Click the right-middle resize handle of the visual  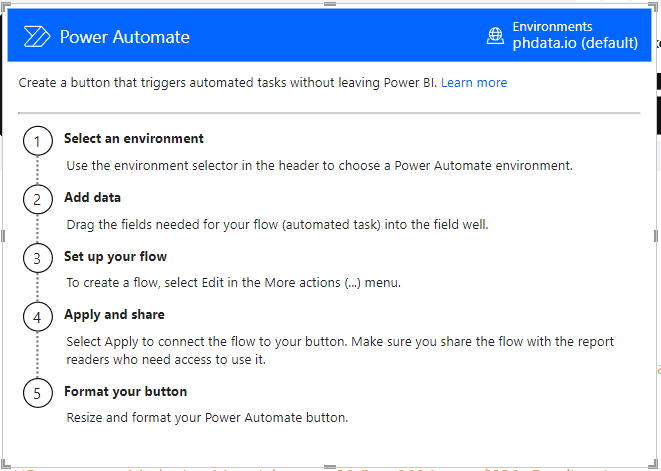point(657,236)
